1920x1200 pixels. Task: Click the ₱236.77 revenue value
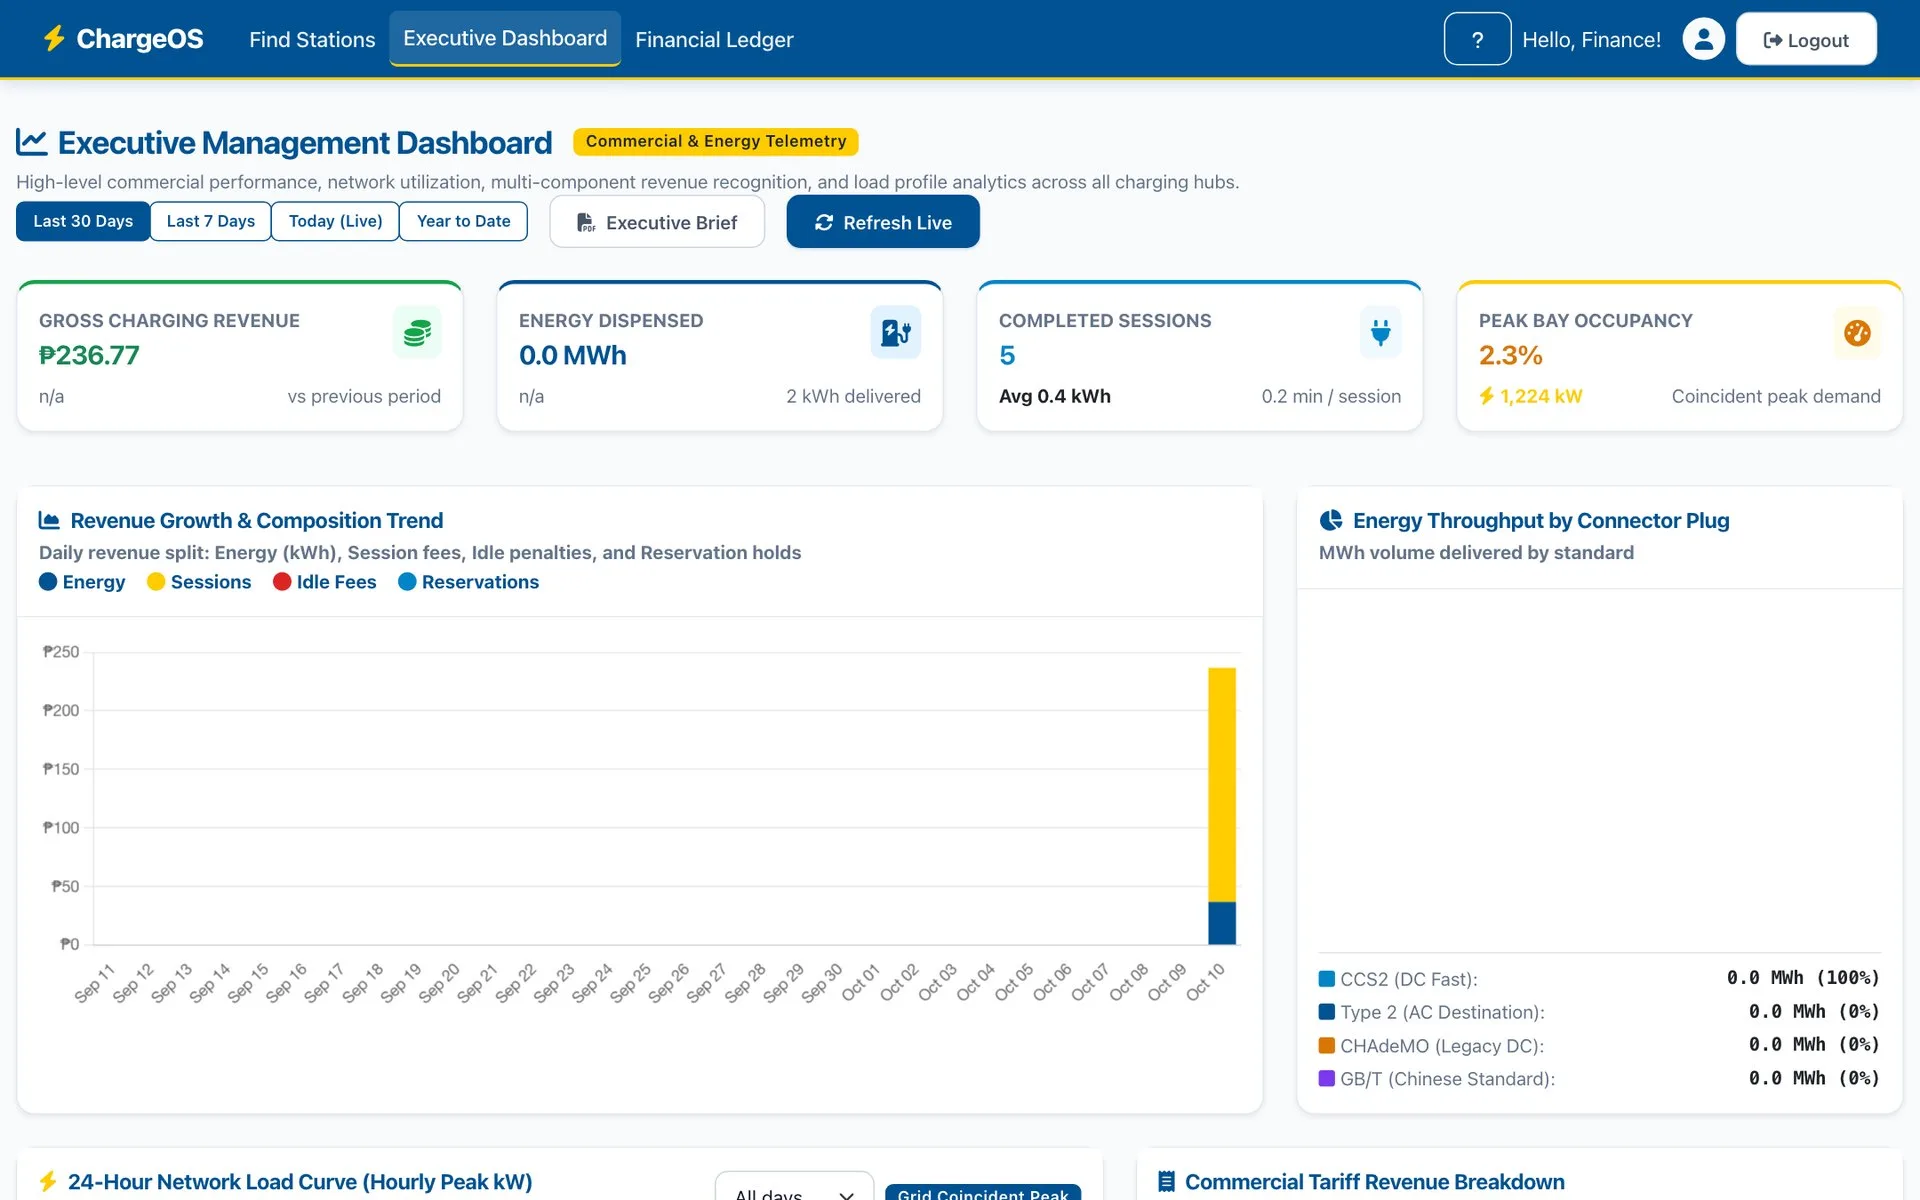click(89, 355)
